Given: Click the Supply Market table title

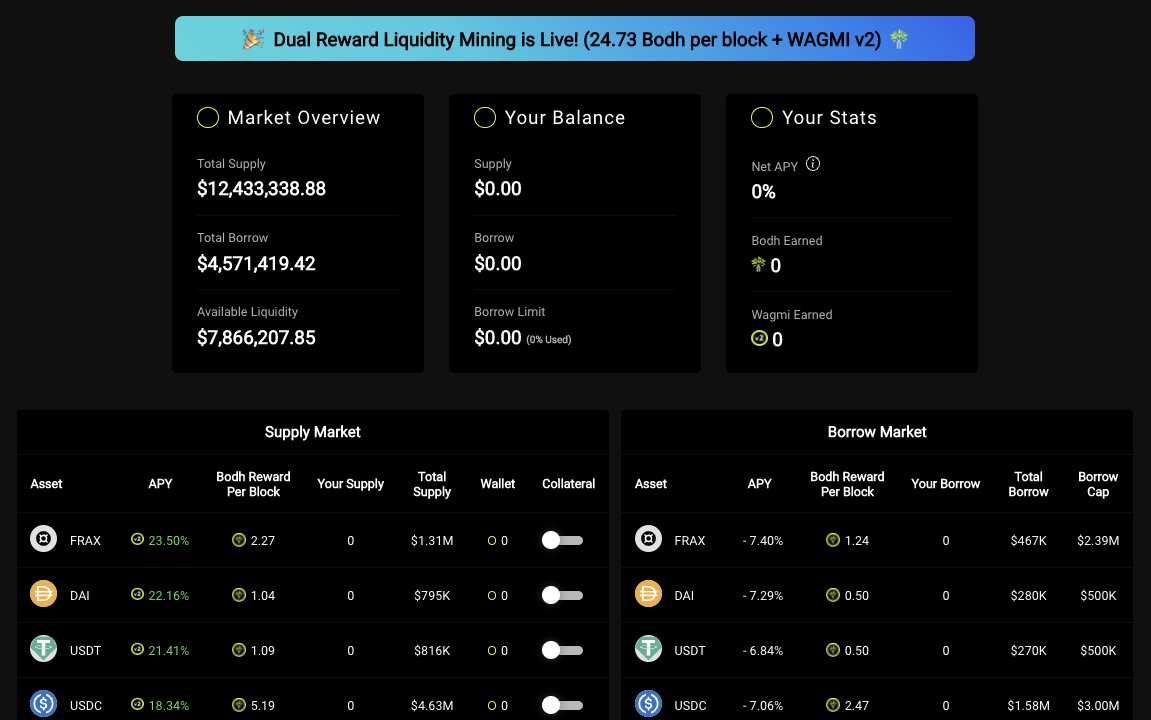Looking at the screenshot, I should (x=312, y=431).
